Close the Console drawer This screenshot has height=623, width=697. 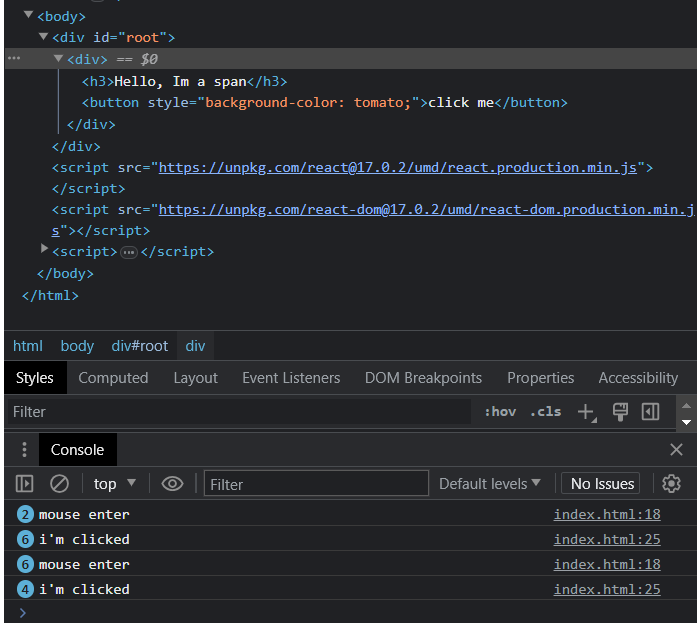(x=676, y=450)
